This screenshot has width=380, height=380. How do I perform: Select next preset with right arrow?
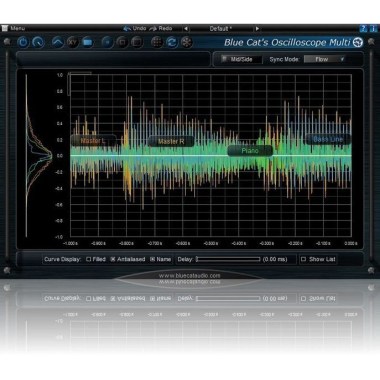click(257, 29)
